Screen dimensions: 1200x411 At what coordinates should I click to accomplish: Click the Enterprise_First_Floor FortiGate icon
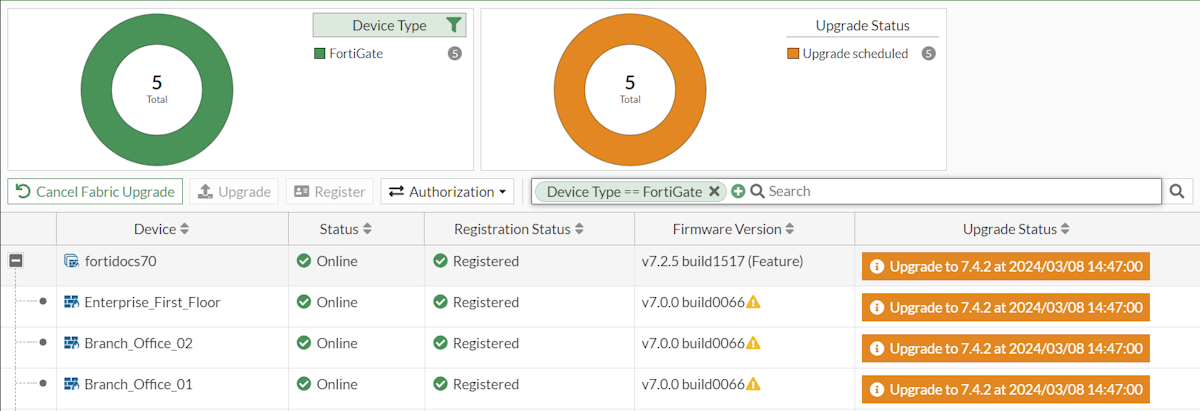click(x=71, y=302)
